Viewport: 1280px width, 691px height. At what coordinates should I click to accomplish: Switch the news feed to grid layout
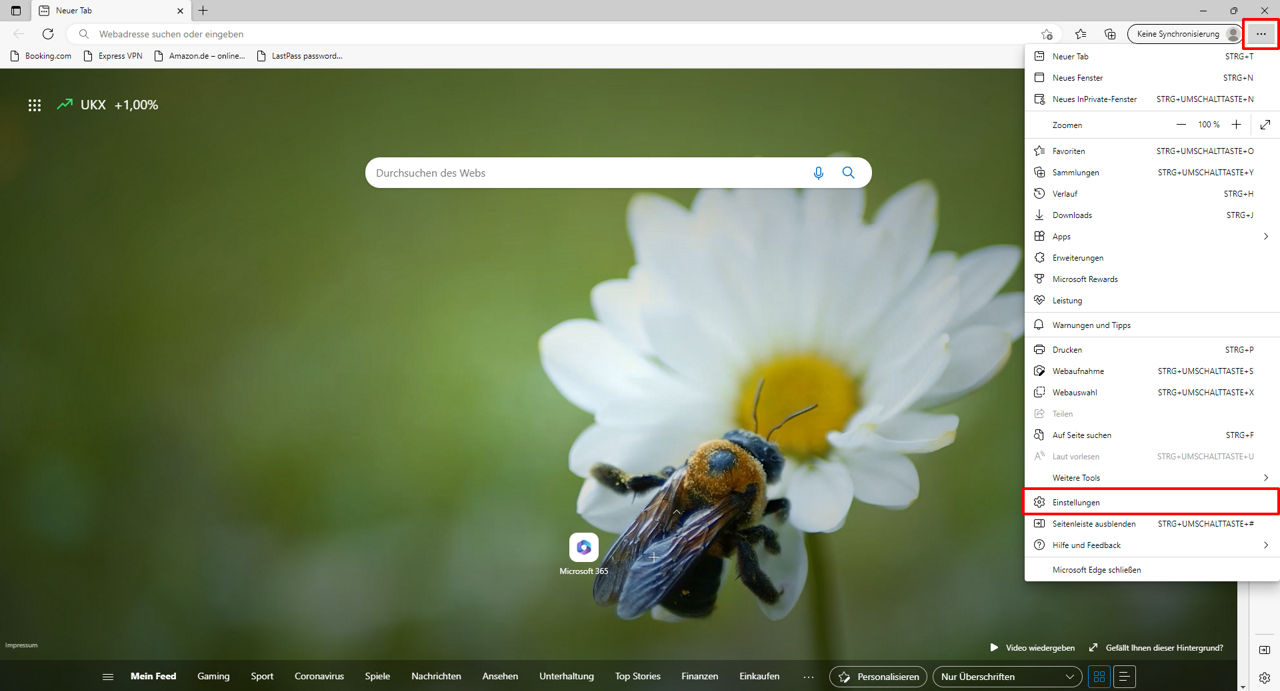click(x=1098, y=676)
